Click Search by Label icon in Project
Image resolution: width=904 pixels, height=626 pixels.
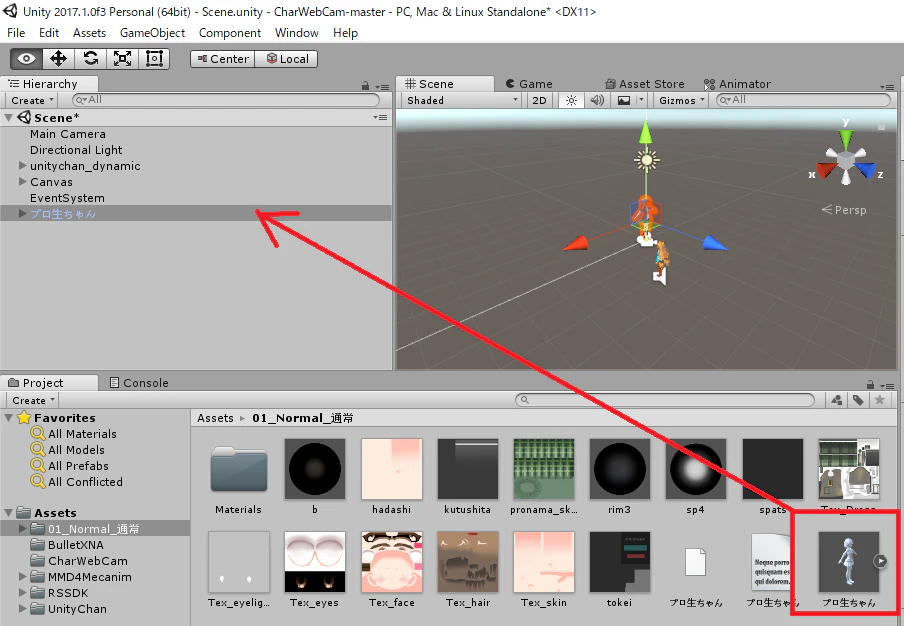(858, 400)
